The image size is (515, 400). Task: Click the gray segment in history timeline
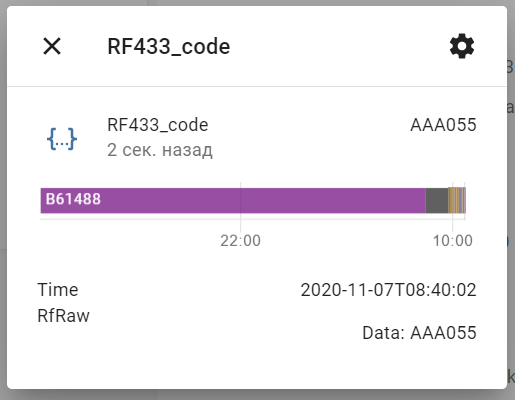437,200
